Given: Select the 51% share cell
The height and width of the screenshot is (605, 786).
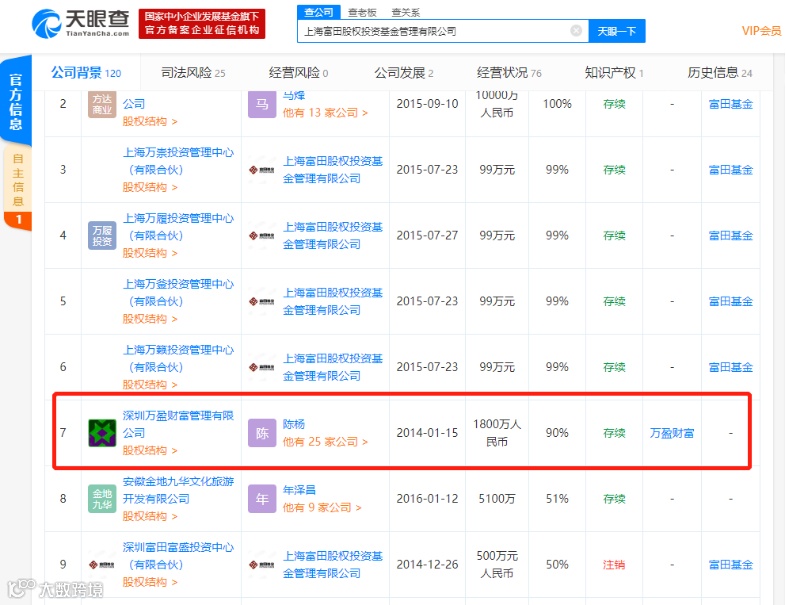Looking at the screenshot, I should (x=557, y=499).
